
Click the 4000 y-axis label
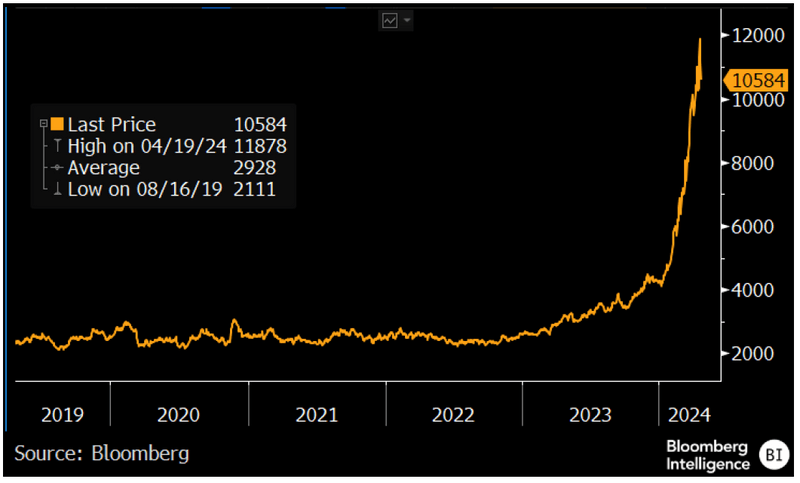pos(753,290)
